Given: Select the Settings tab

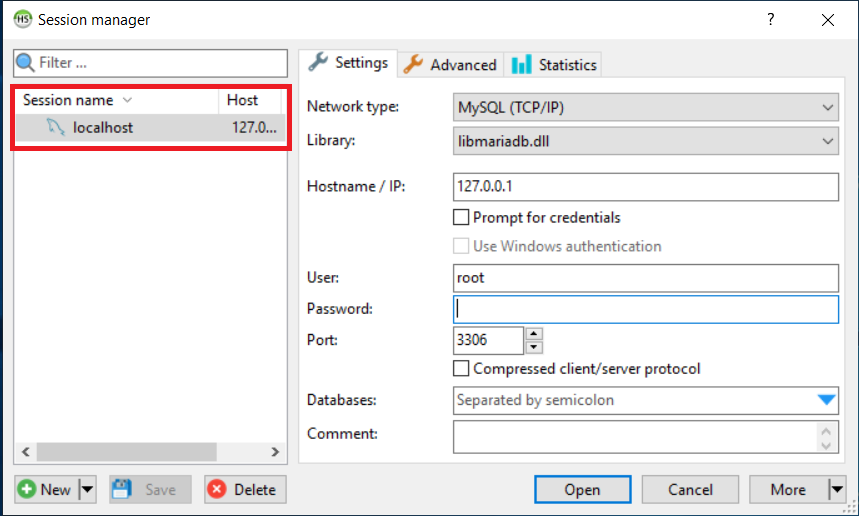Looking at the screenshot, I should (348, 63).
